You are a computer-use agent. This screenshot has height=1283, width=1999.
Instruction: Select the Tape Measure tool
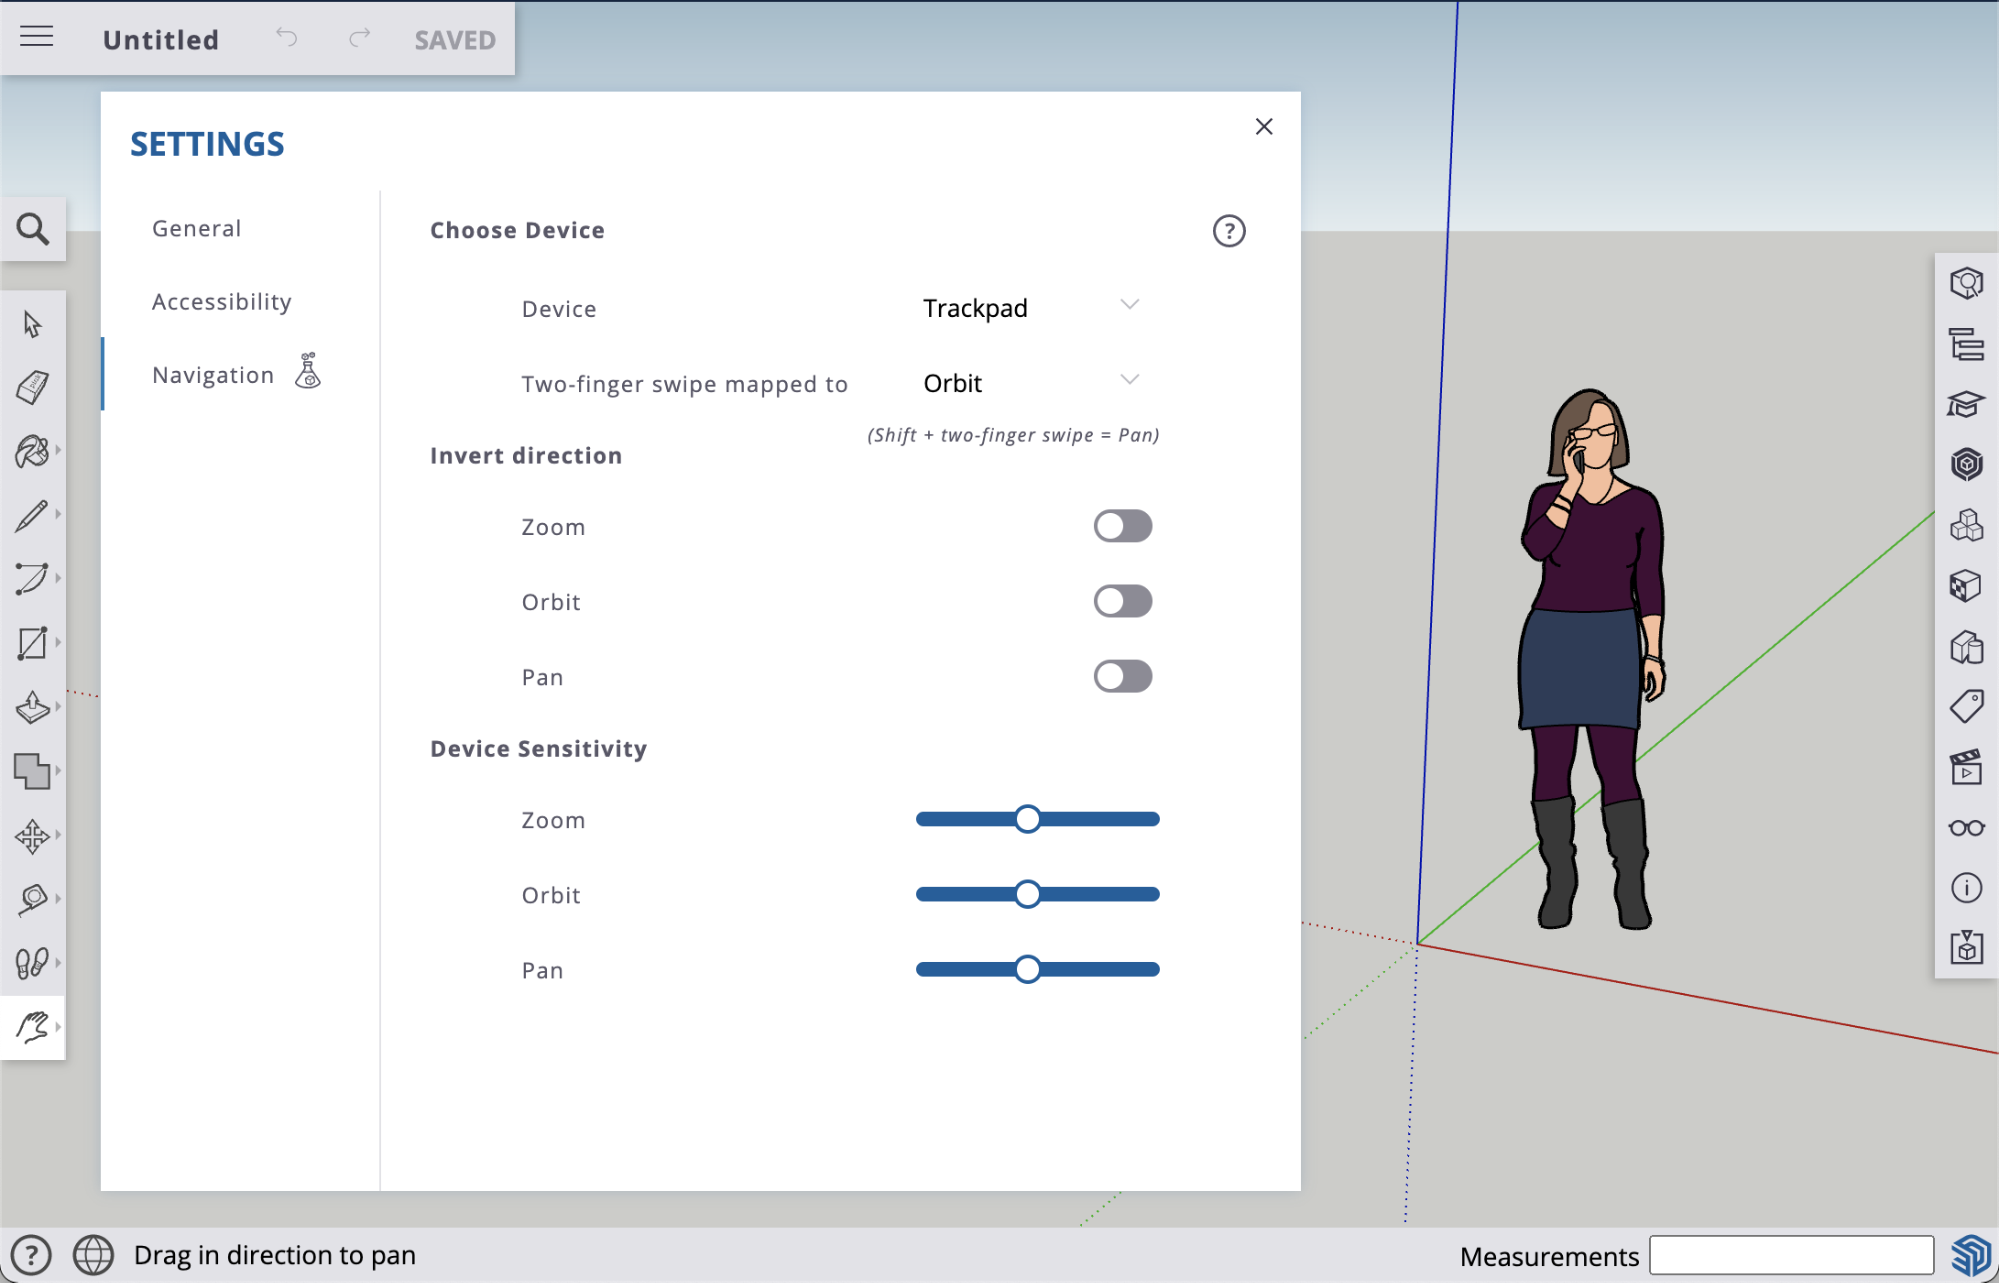32,899
